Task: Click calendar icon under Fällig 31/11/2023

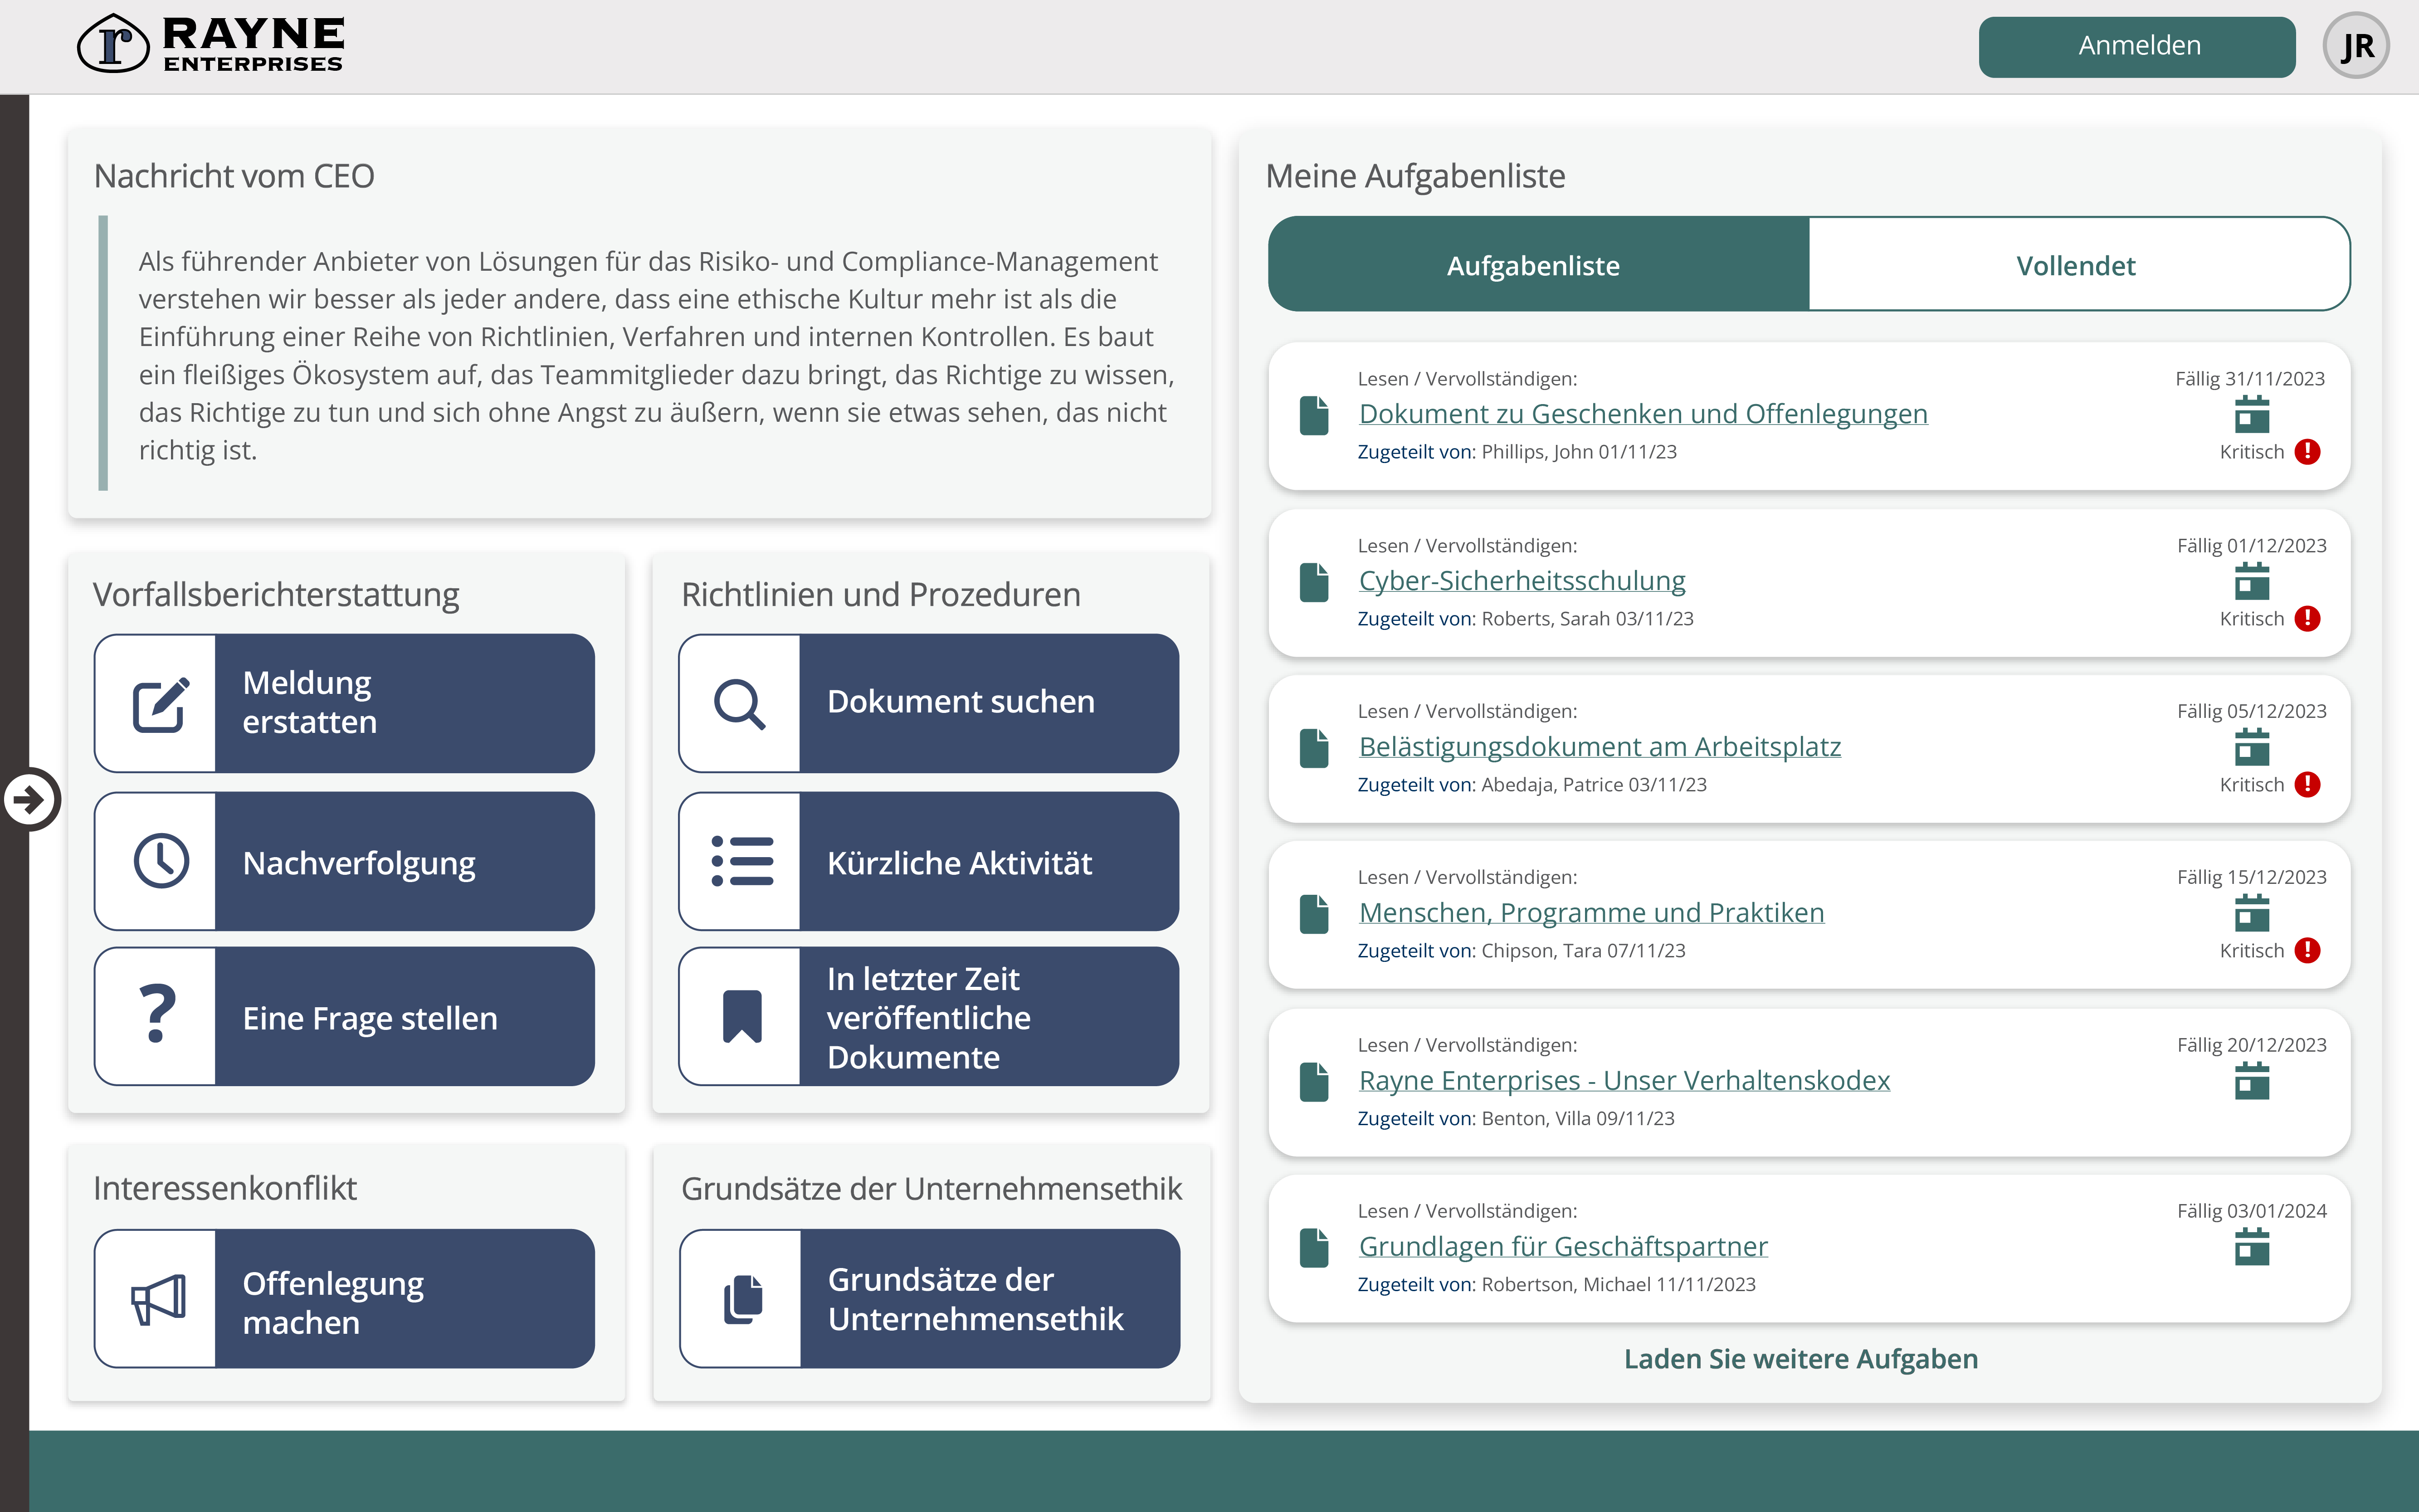Action: click(x=2251, y=414)
